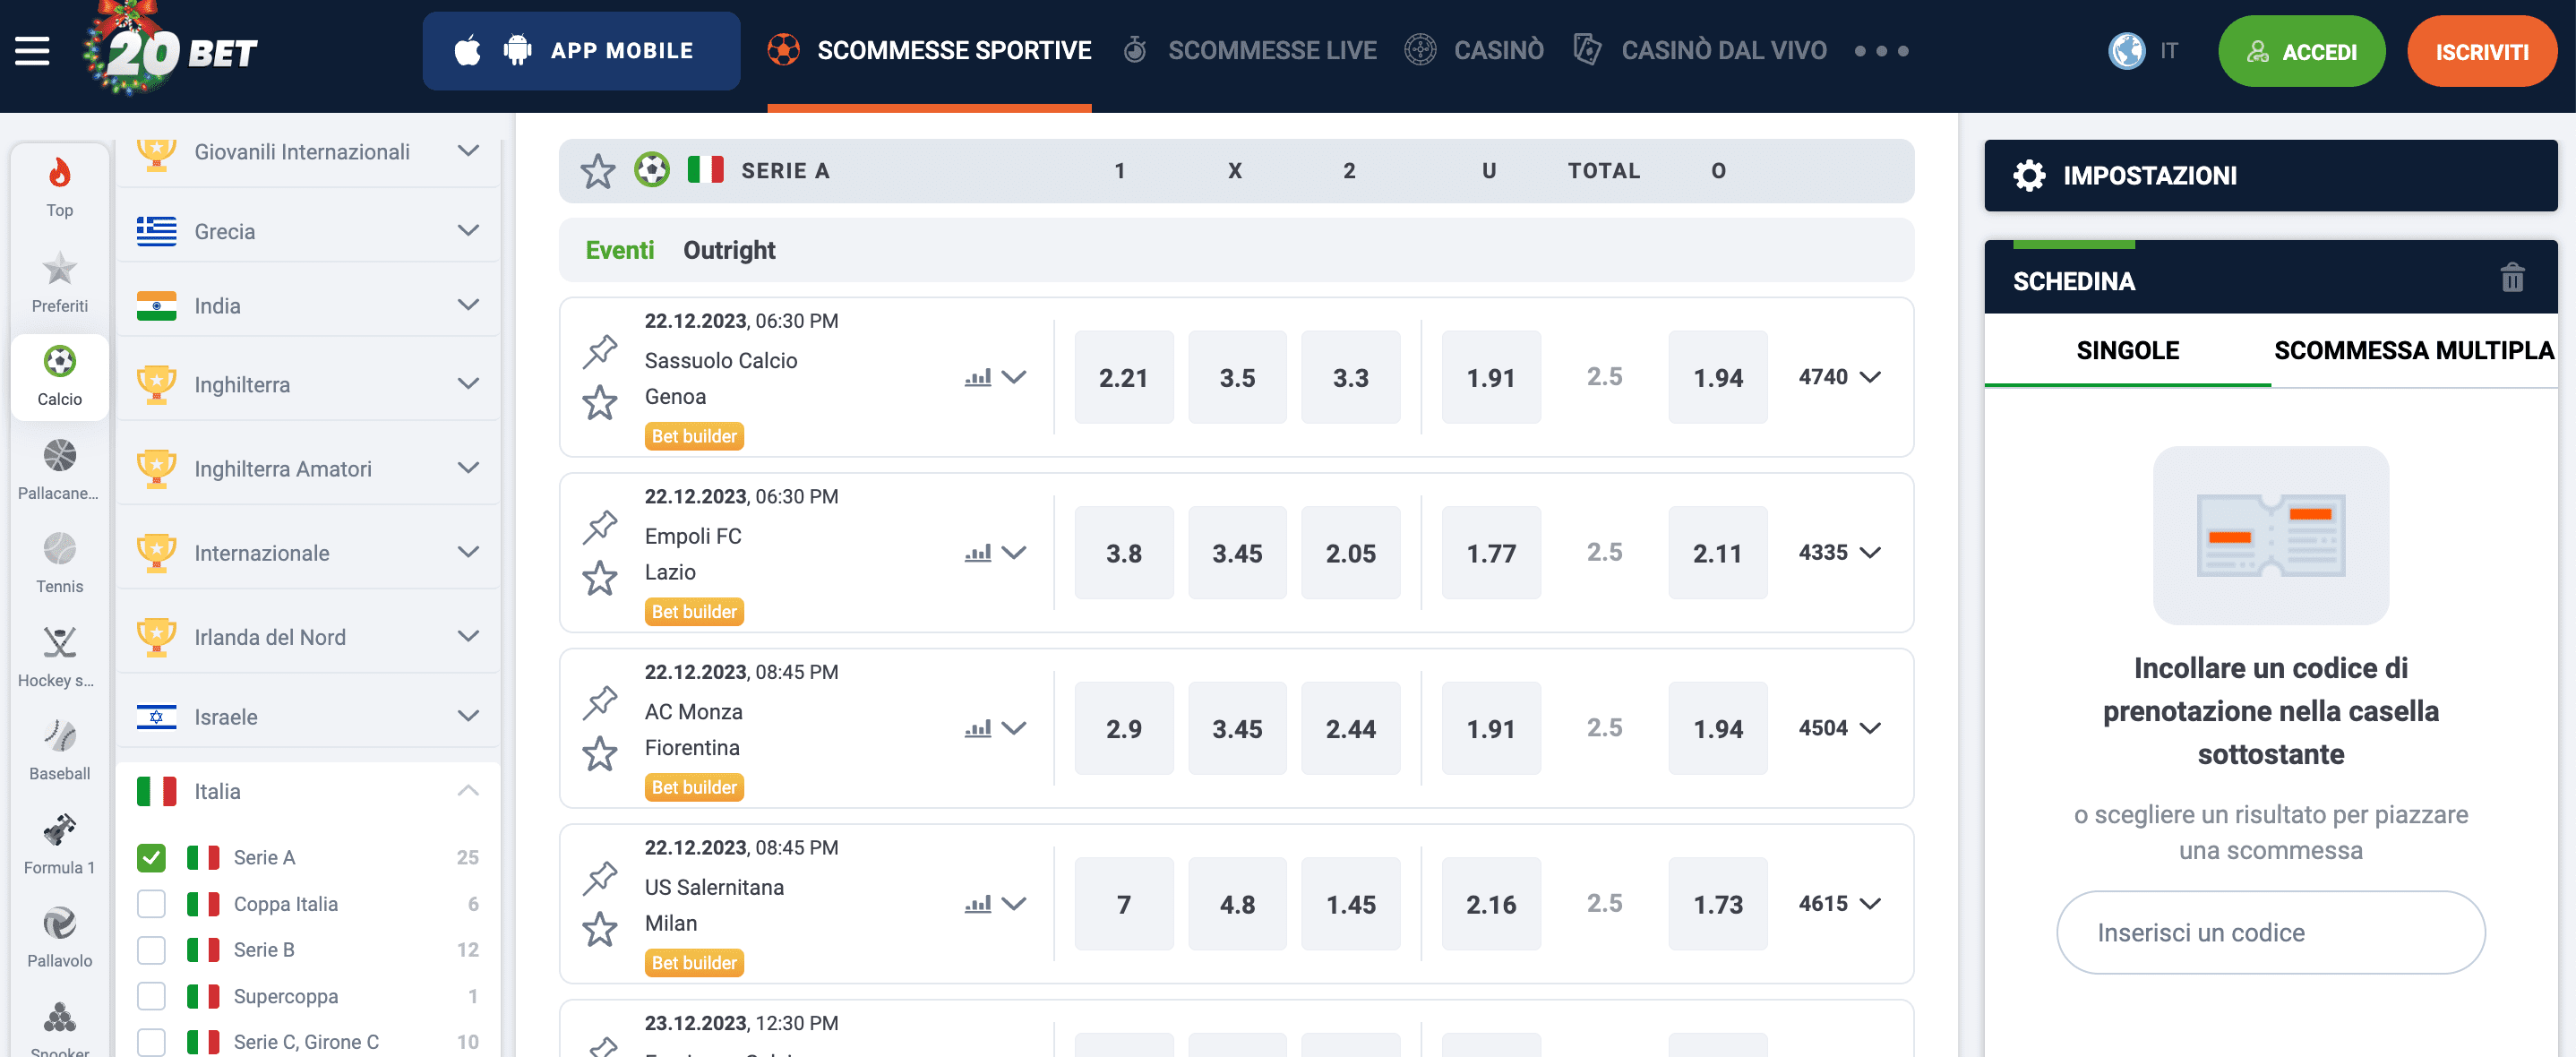Uncheck the Serie A league checkbox
This screenshot has width=2576, height=1057.
(x=151, y=857)
